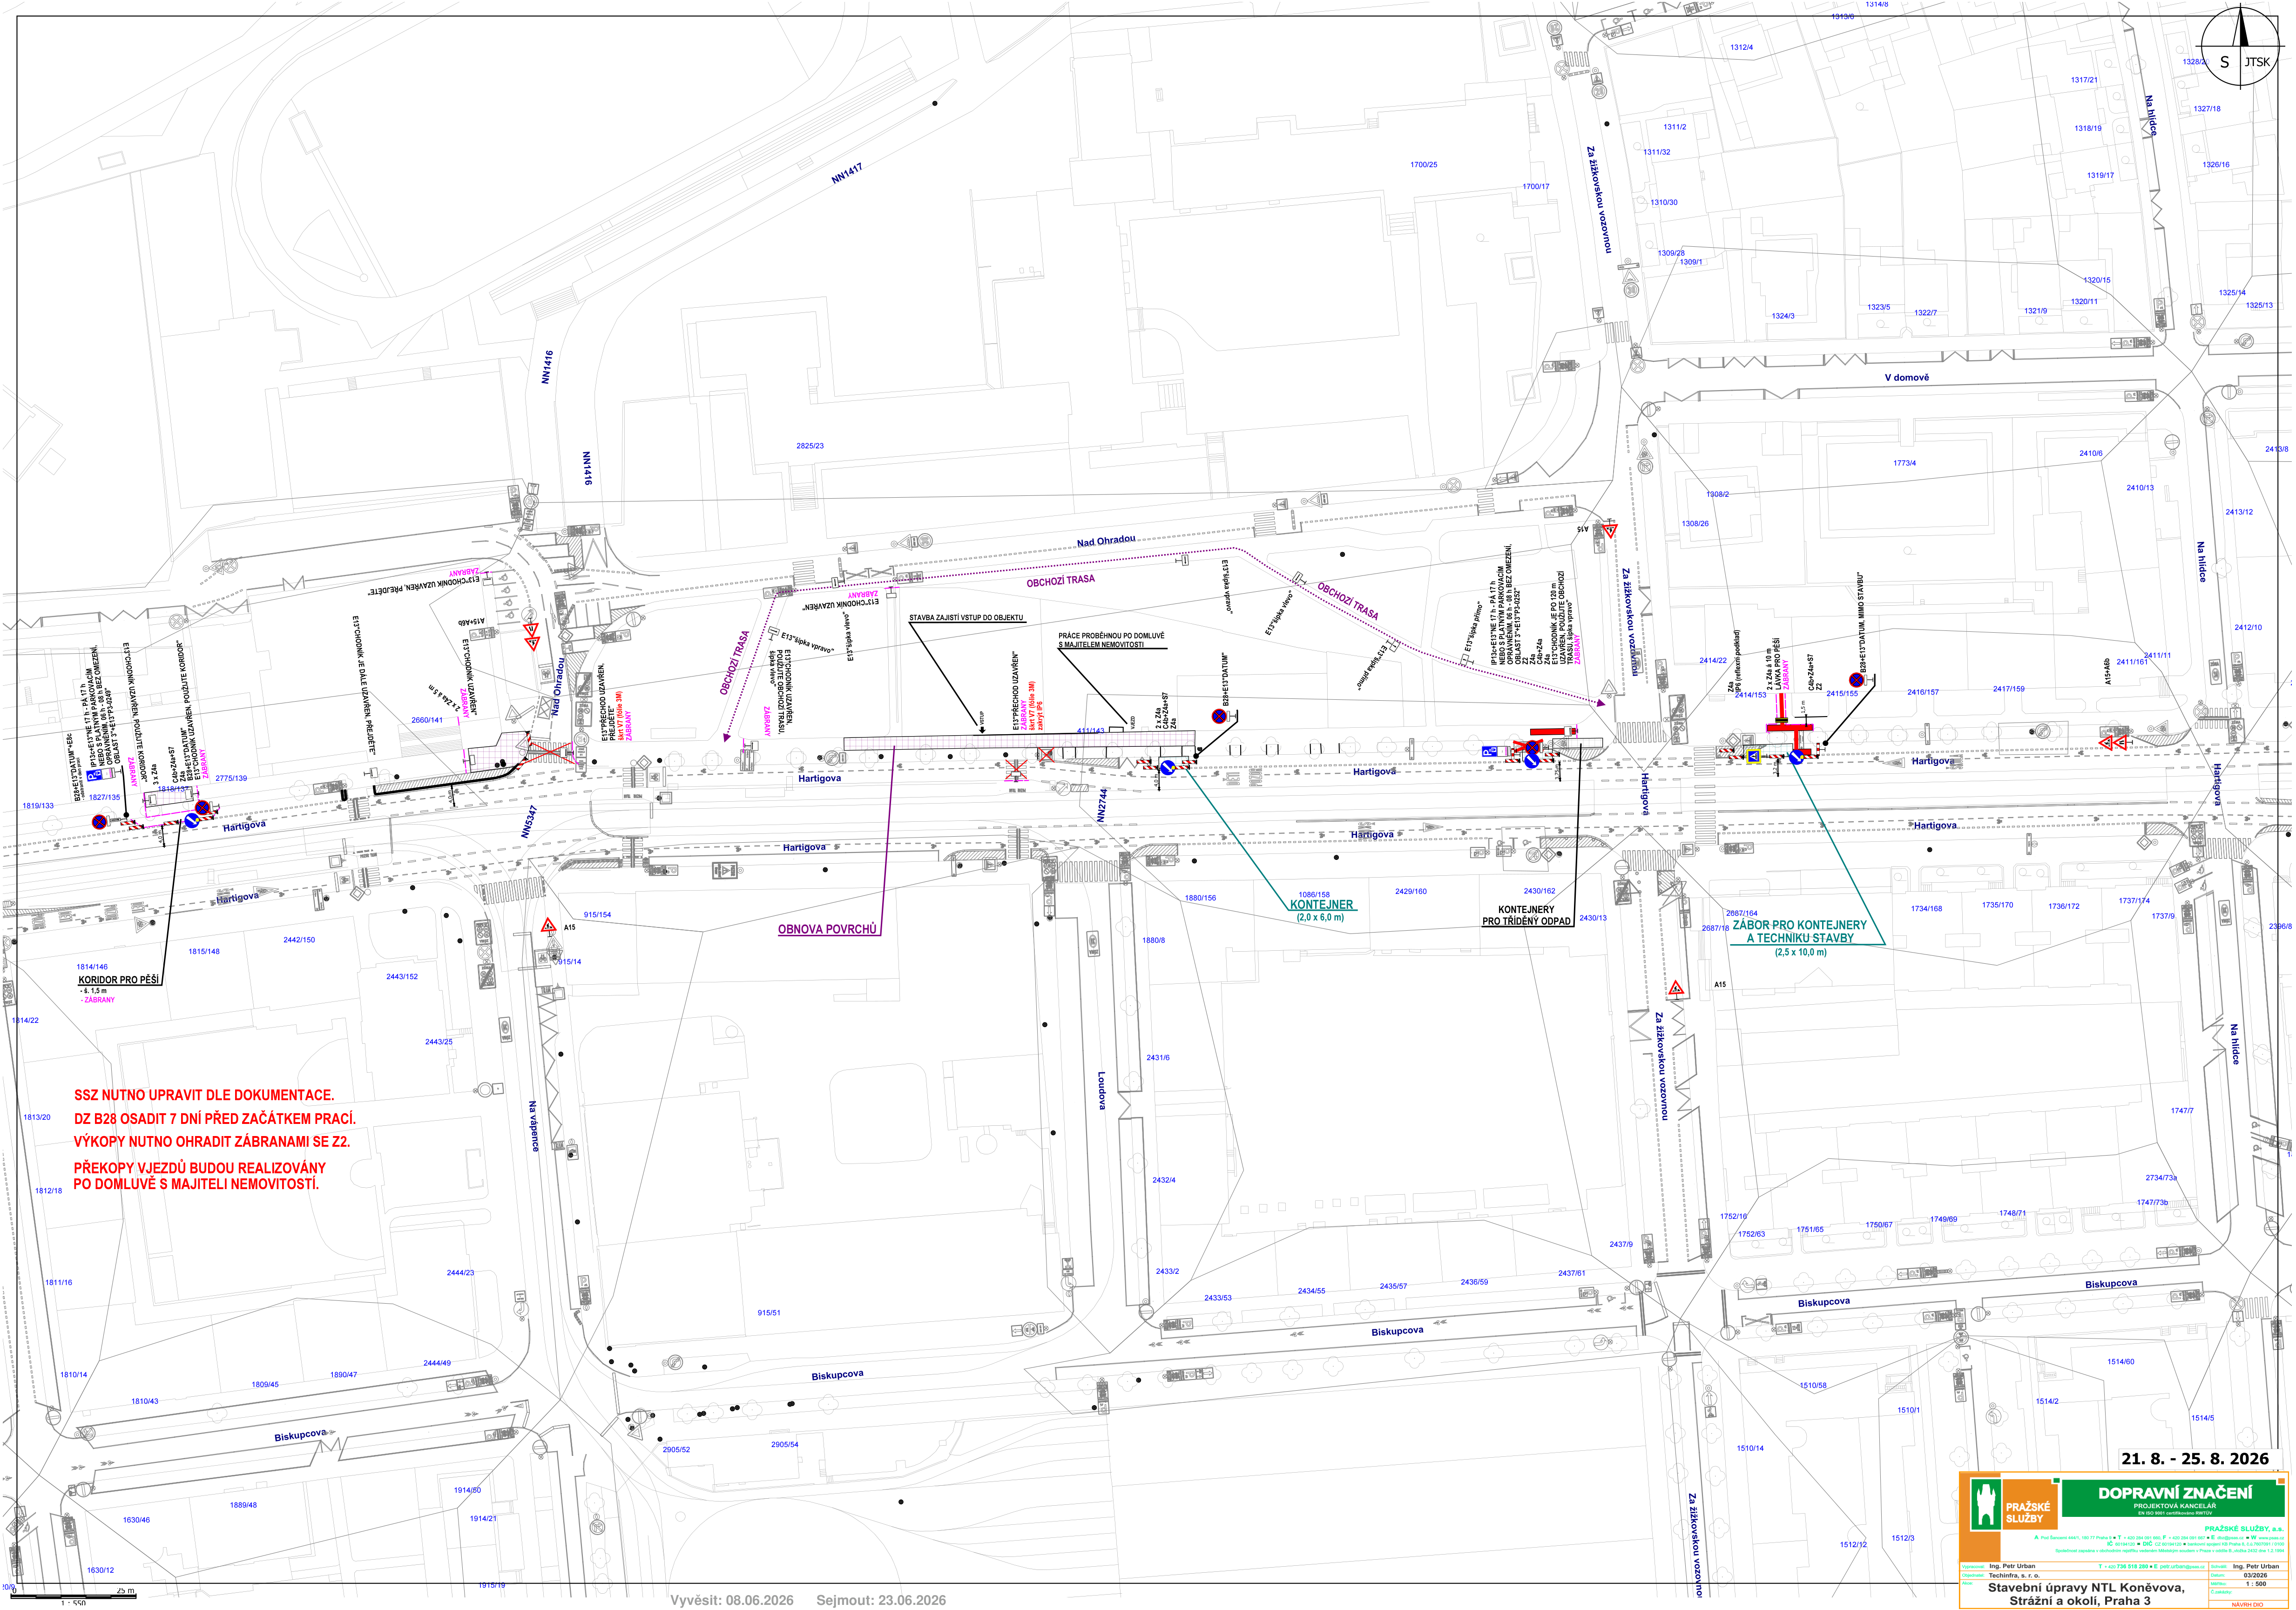2296x1610 pixels.
Task: Click the scale value 1 : 500
Action: [x=2256, y=1584]
